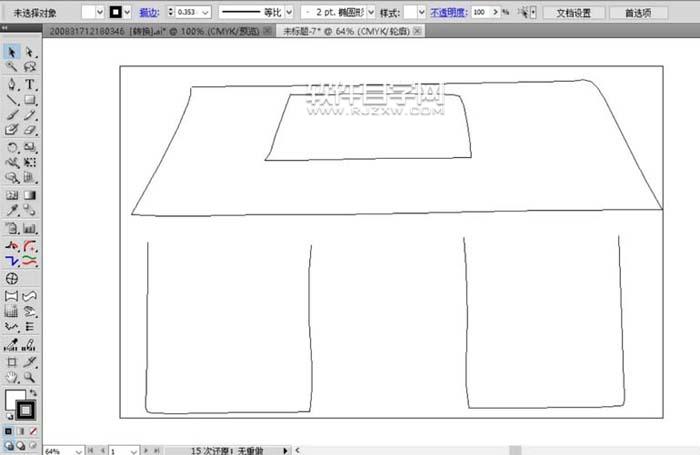Open the stroke weight dropdown
The width and height of the screenshot is (700, 455).
click(205, 13)
